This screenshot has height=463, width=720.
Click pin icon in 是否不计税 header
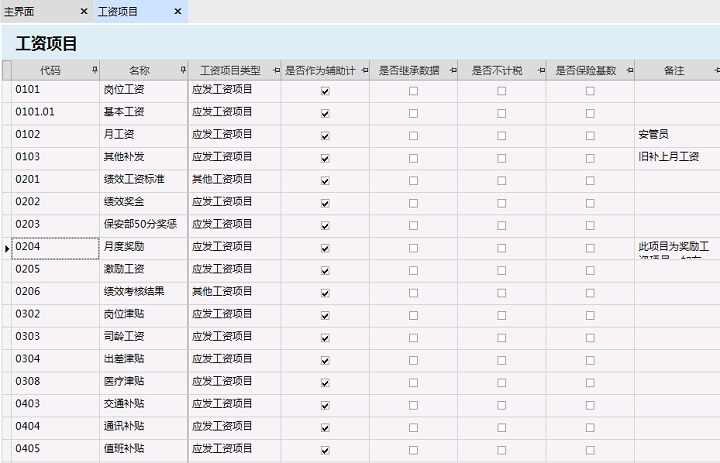point(541,70)
